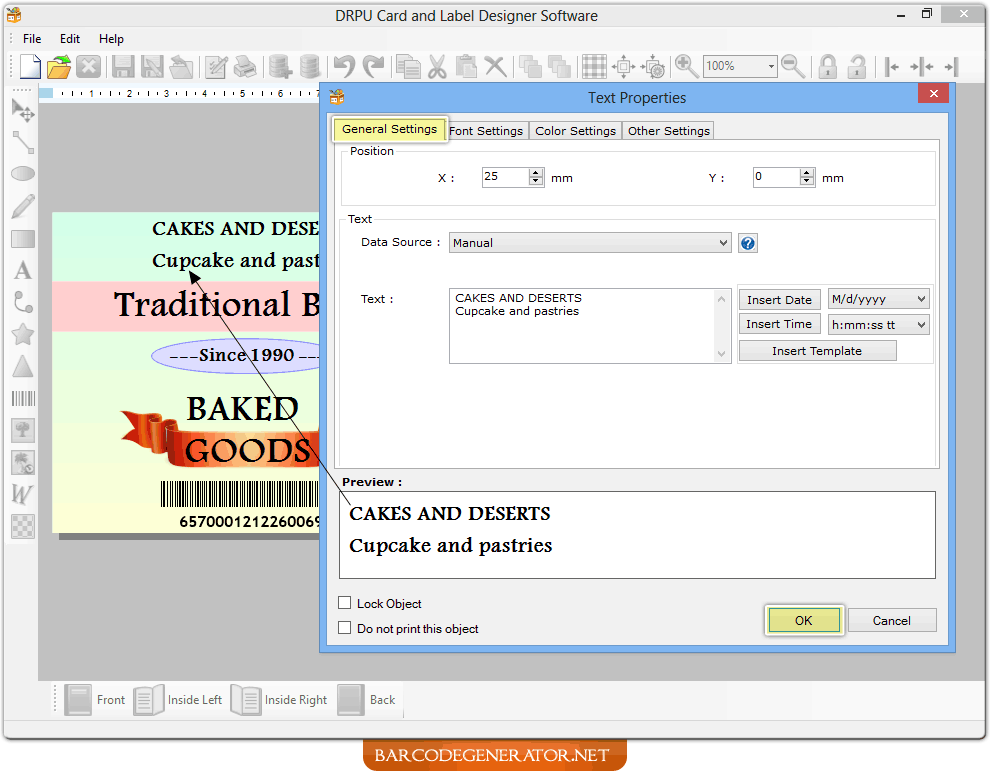Decrease the Y position value
Screen dimensions: 990x771
pos(807,181)
